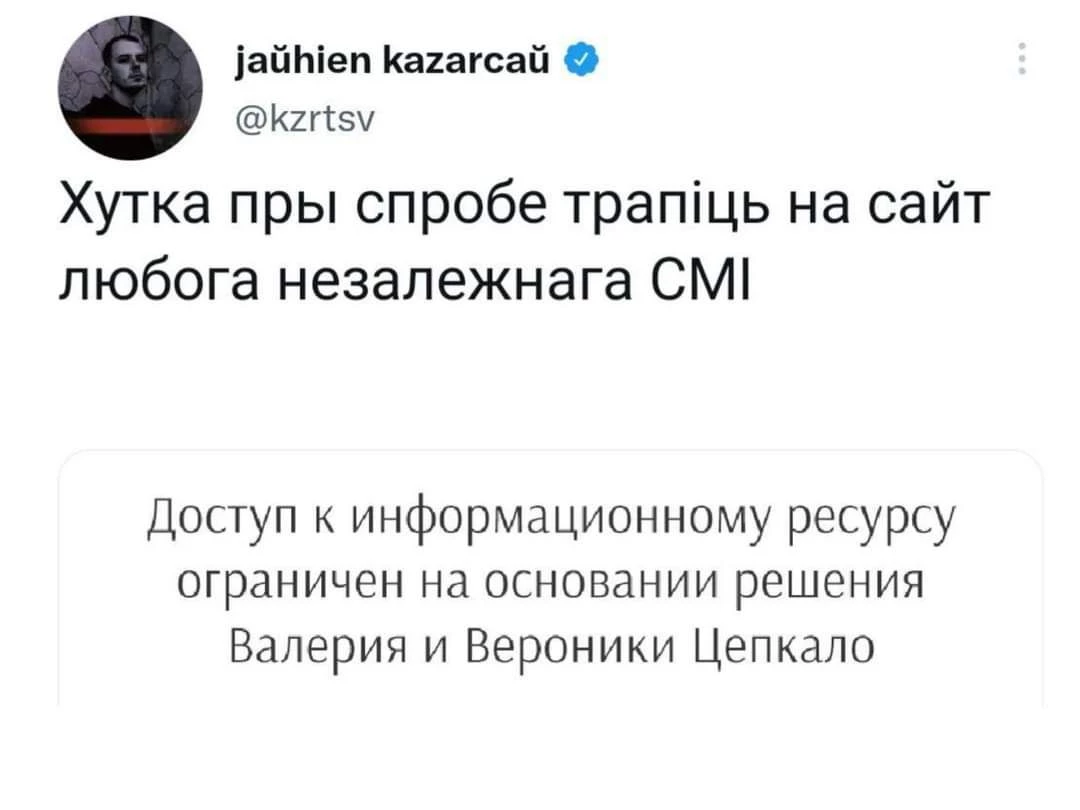Click the red stripe on the avatar
Image resolution: width=1080 pixels, height=810 pixels.
tap(130, 127)
